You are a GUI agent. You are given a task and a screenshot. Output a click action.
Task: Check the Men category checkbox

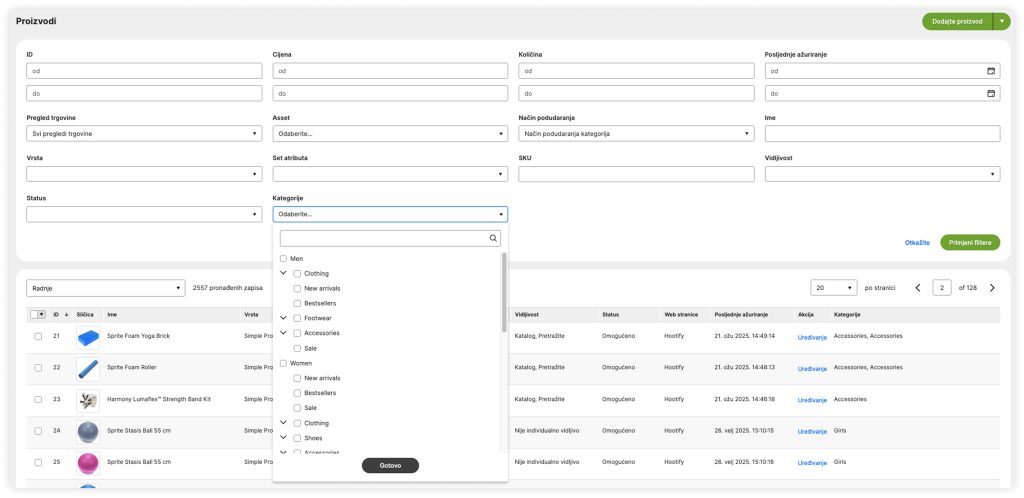(283, 258)
